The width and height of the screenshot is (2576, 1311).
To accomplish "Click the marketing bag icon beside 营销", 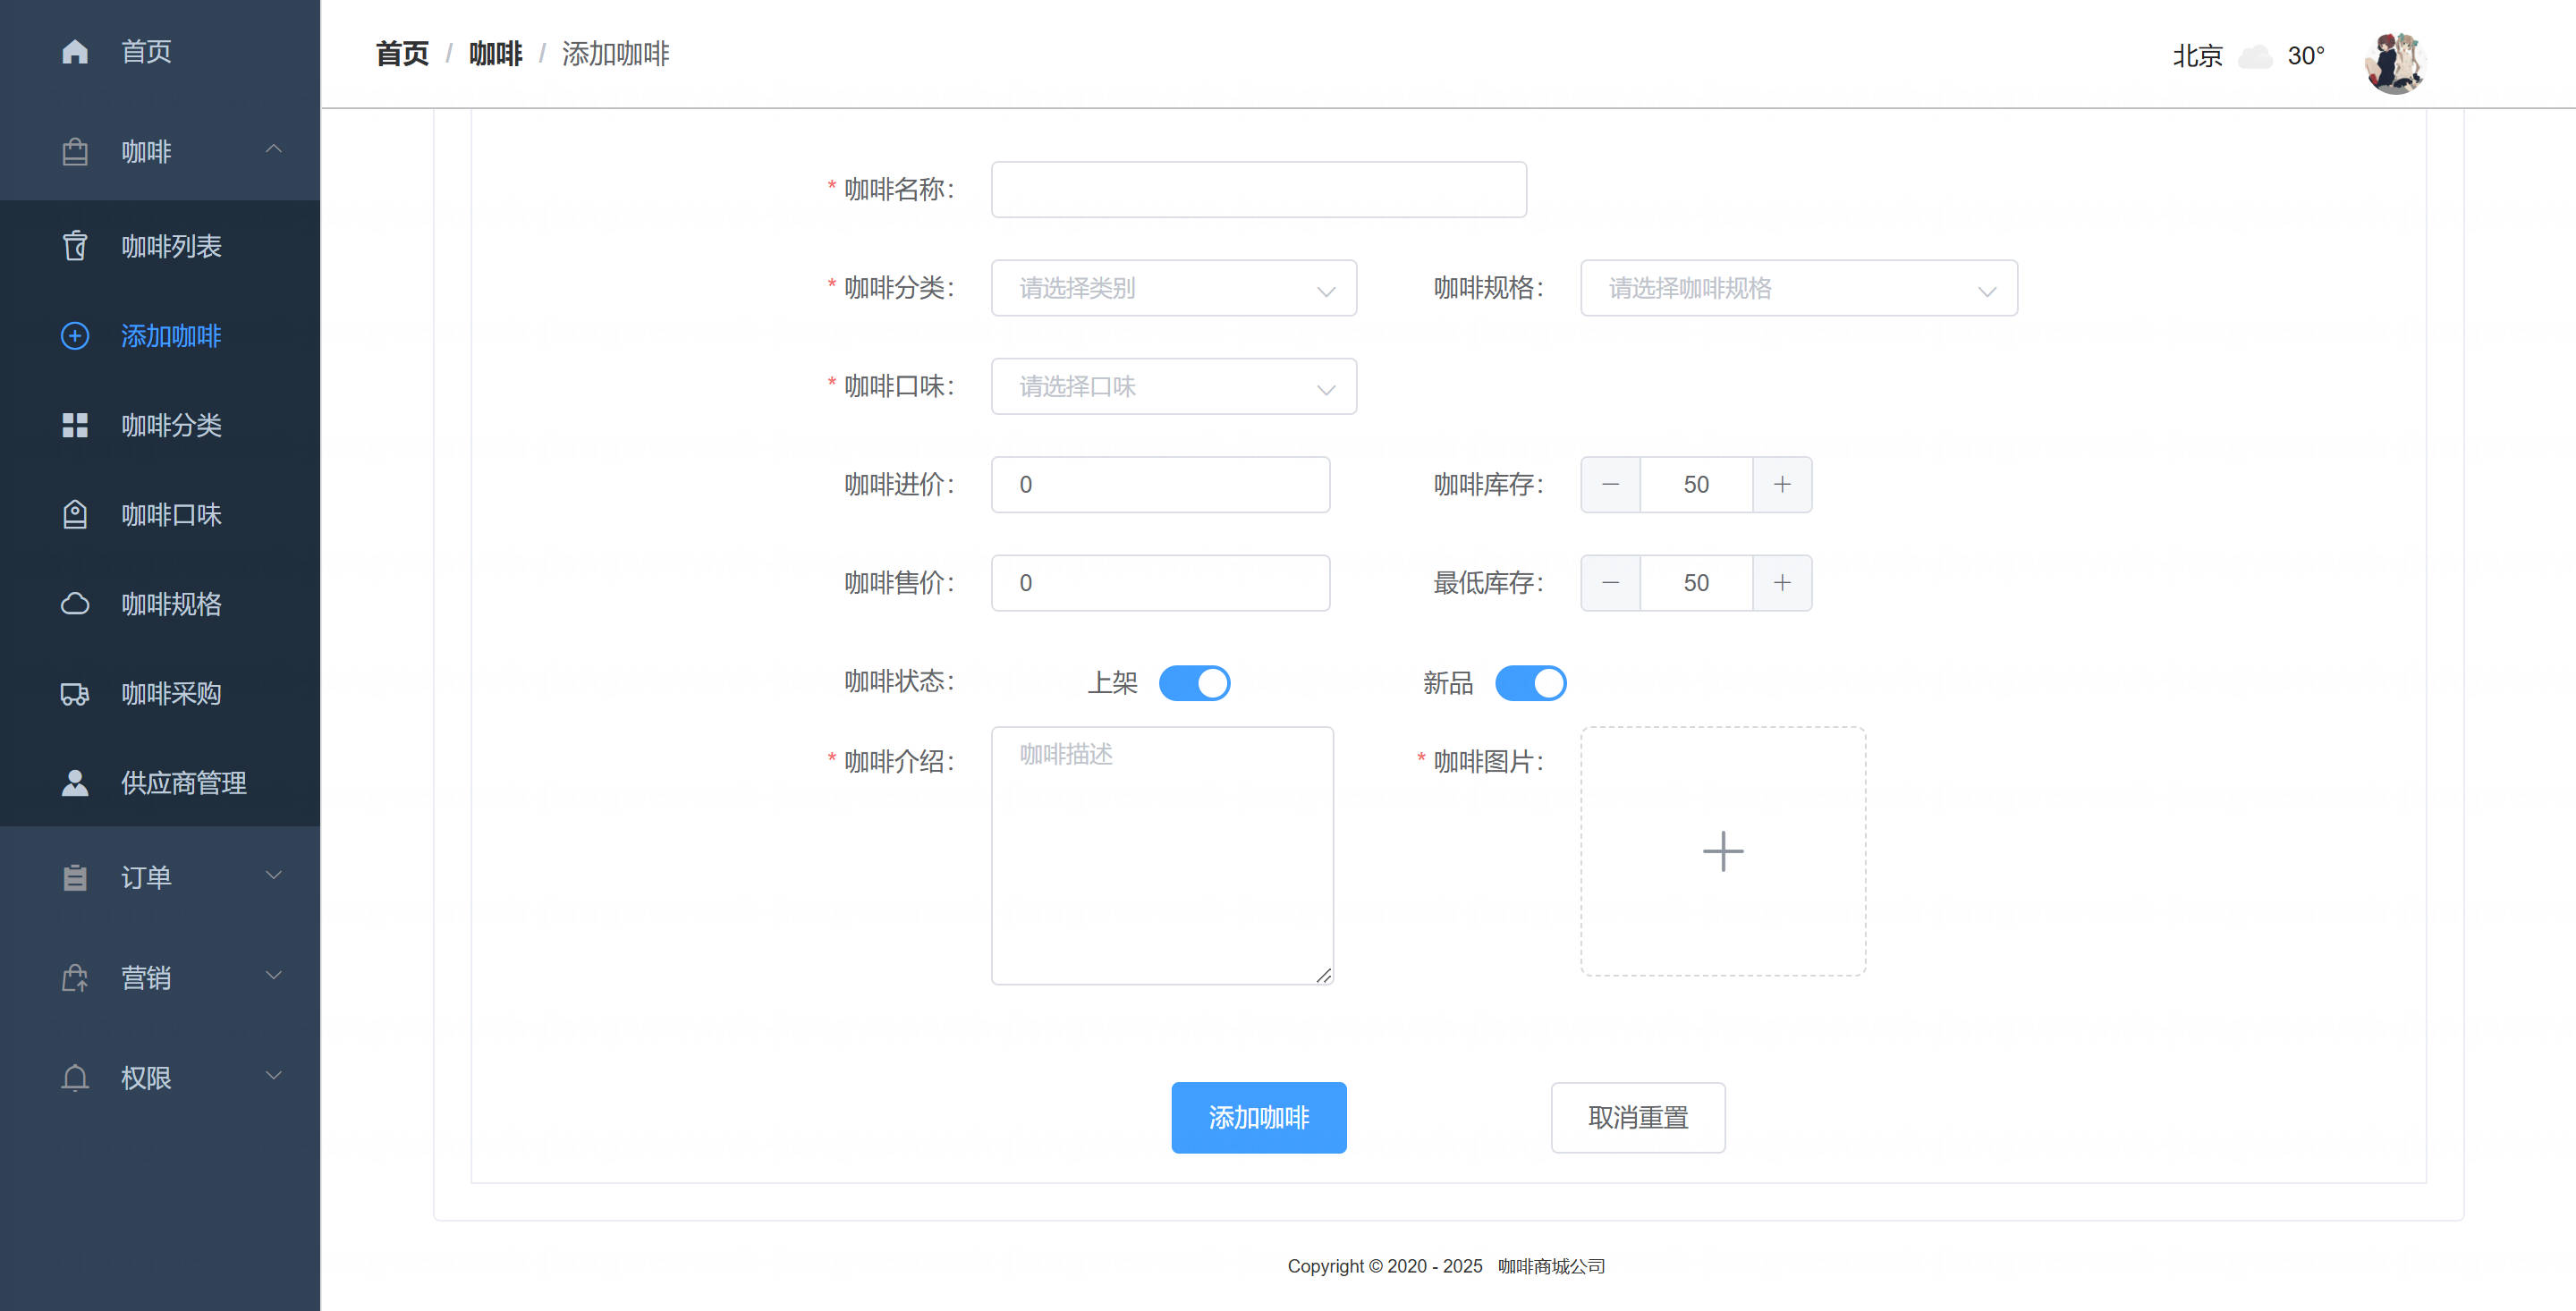I will [75, 978].
